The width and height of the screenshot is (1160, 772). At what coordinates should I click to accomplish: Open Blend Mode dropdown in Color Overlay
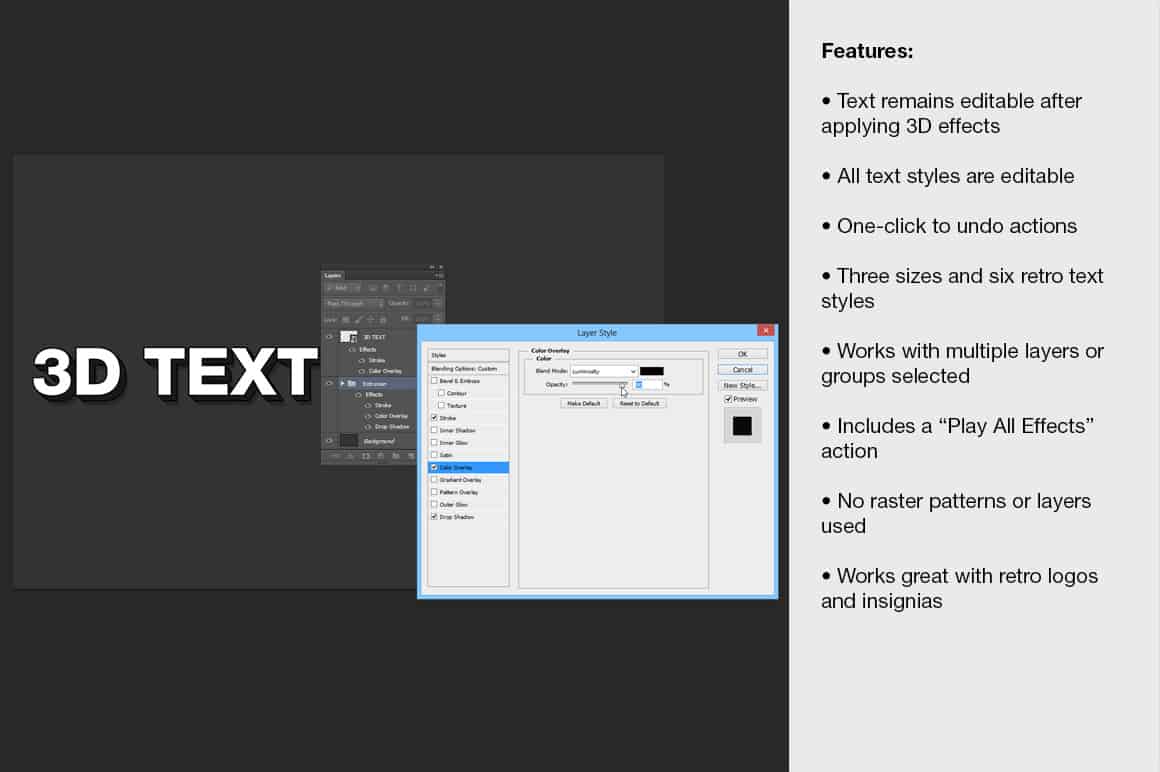[x=604, y=371]
